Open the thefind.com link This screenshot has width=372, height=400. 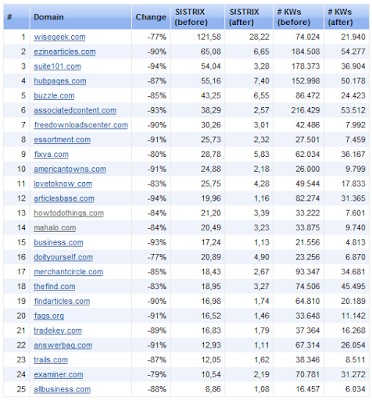click(x=54, y=286)
